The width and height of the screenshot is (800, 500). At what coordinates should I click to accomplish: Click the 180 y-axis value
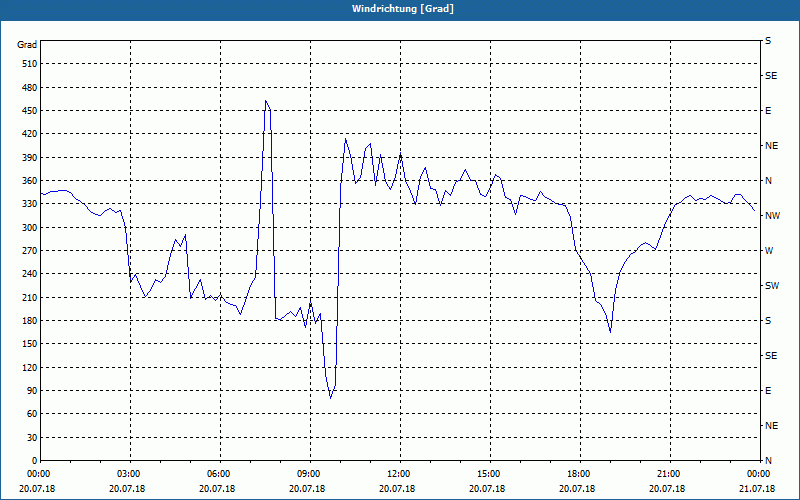click(x=30, y=320)
